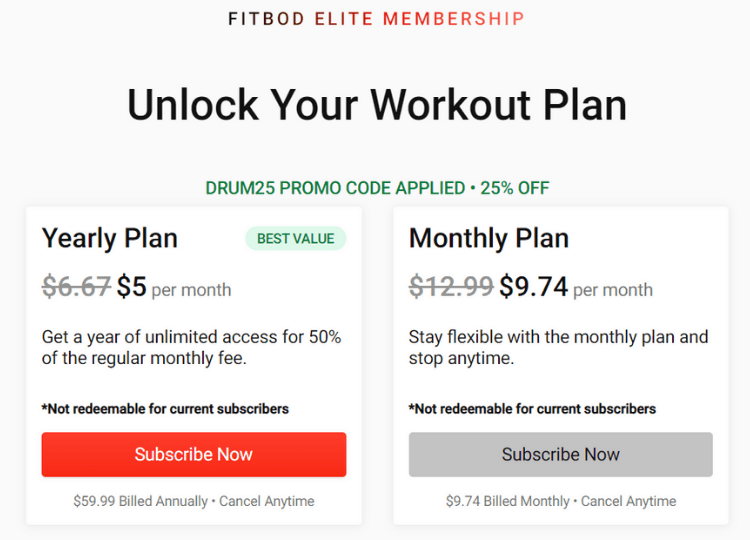
Task: Select the Yearly Plan heading
Action: 110,238
